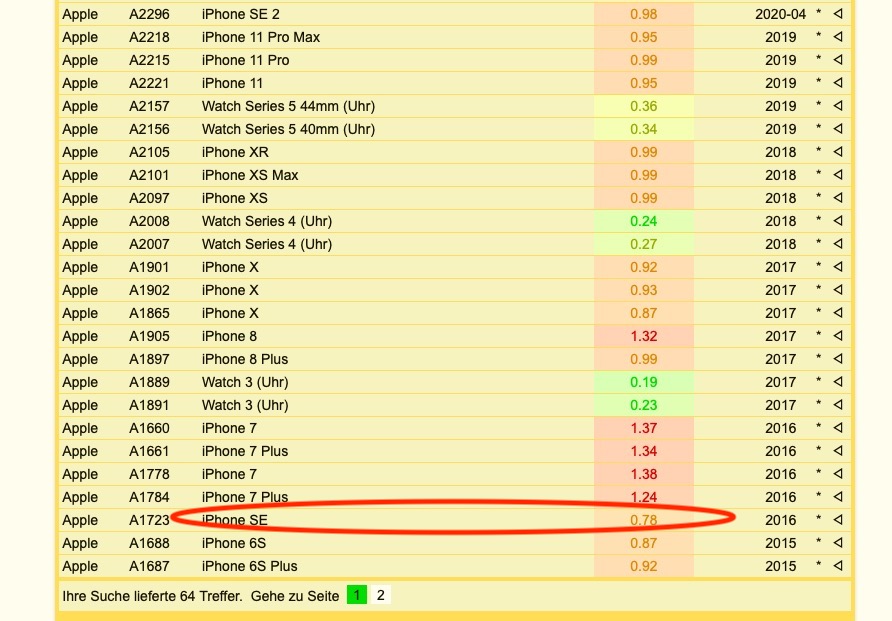
Task: Click the triangle icon in A1865 iPhone X row
Action: coord(838,313)
